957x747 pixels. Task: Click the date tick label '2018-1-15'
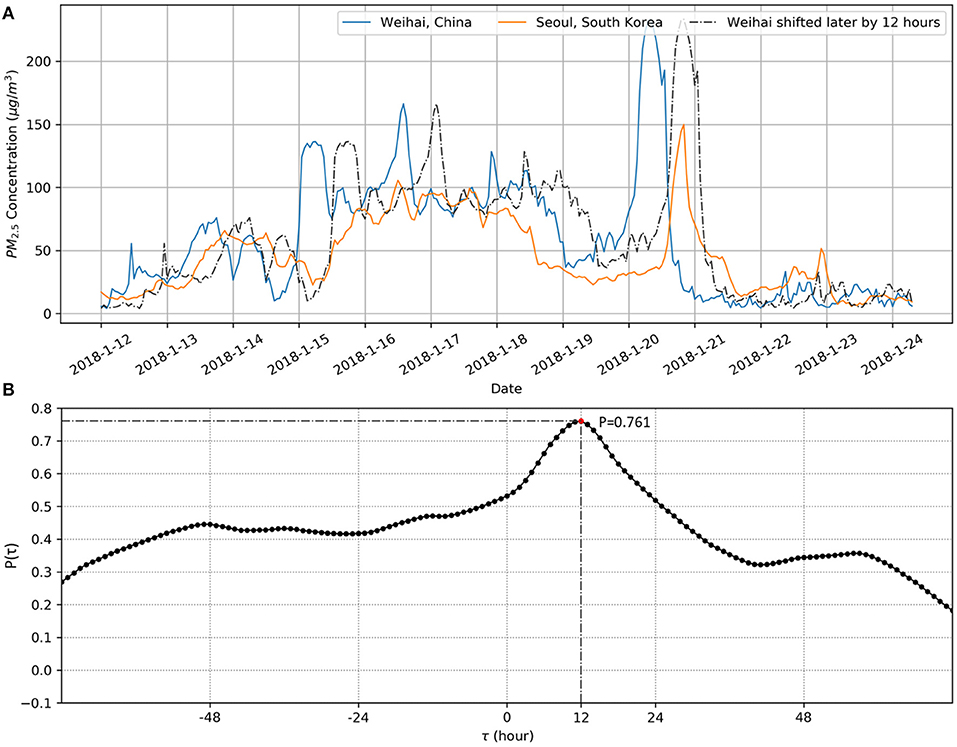(x=298, y=354)
